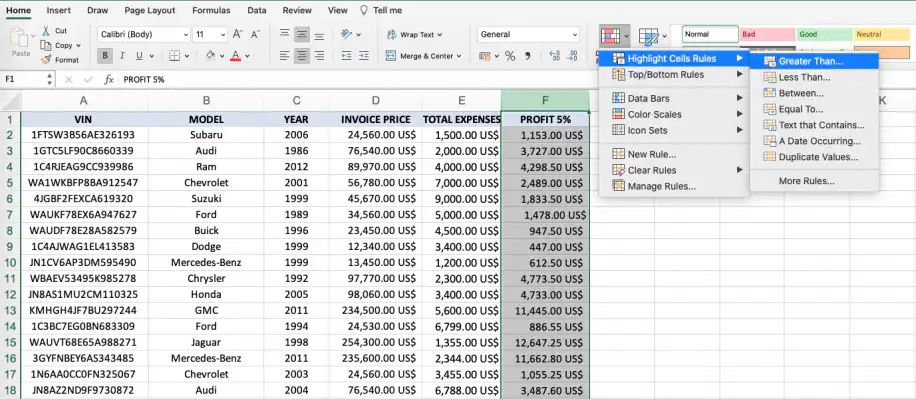Open Top/Bottom Rules submenu
Screen dimensions: 916x399
point(674,74)
